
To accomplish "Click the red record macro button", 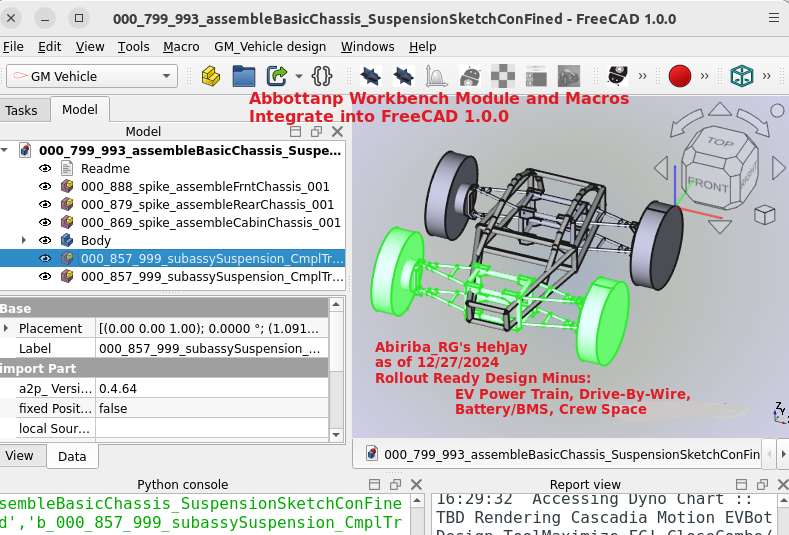I will [x=680, y=76].
